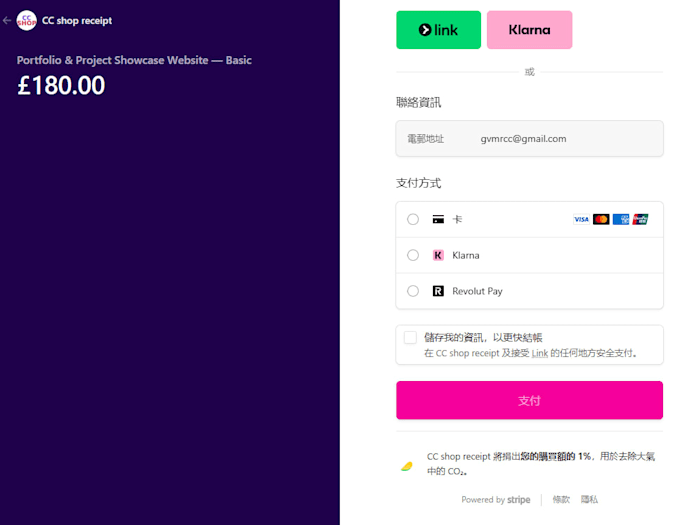Click the 聯絡資訊 contact info heading
This screenshot has width=680, height=525.
pyautogui.click(x=418, y=103)
